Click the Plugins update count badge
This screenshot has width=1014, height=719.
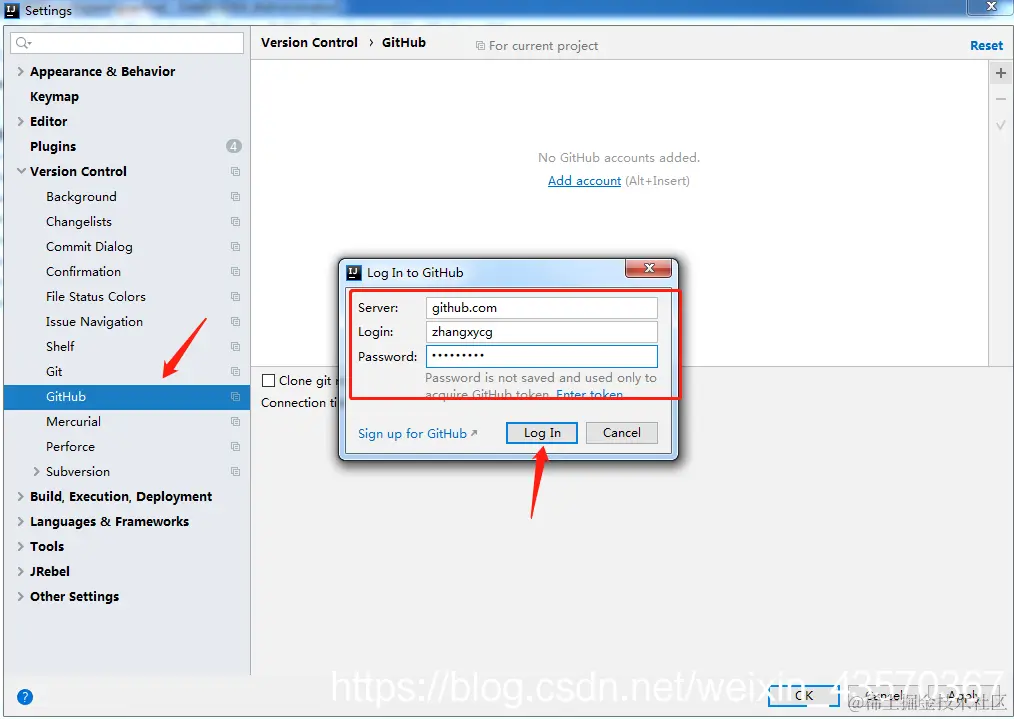[233, 146]
